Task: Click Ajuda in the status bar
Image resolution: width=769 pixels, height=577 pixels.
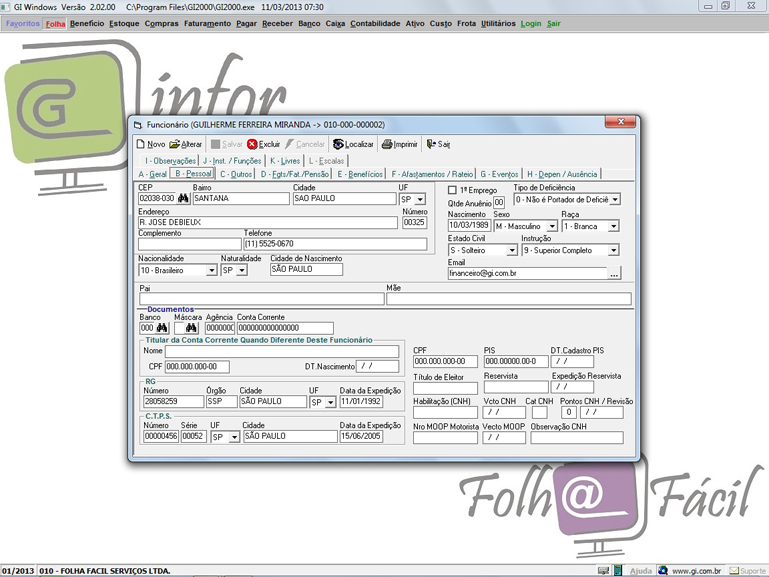Action: (641, 571)
